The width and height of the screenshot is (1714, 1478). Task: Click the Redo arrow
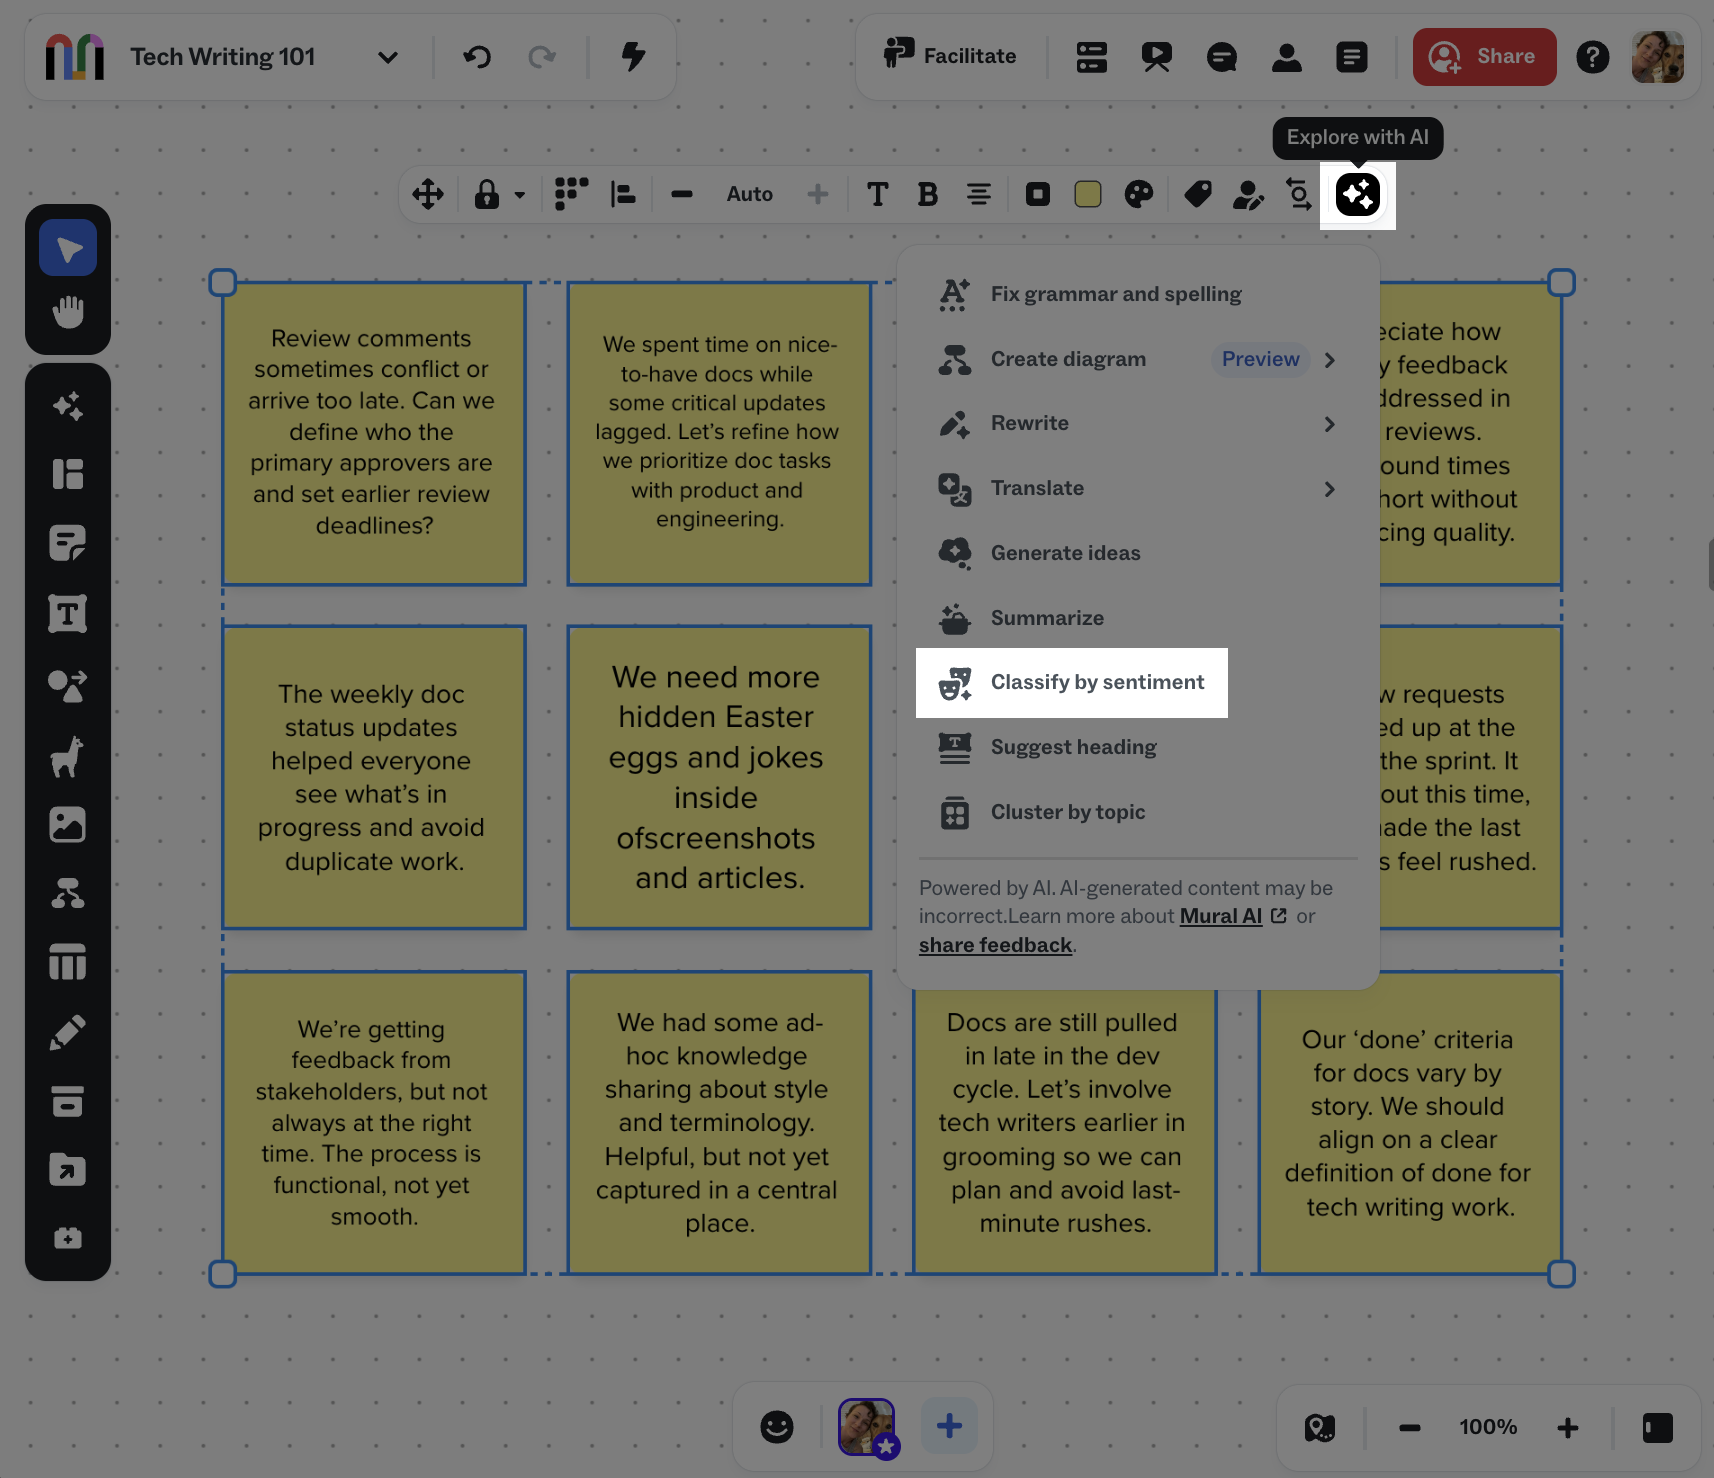coord(542,57)
